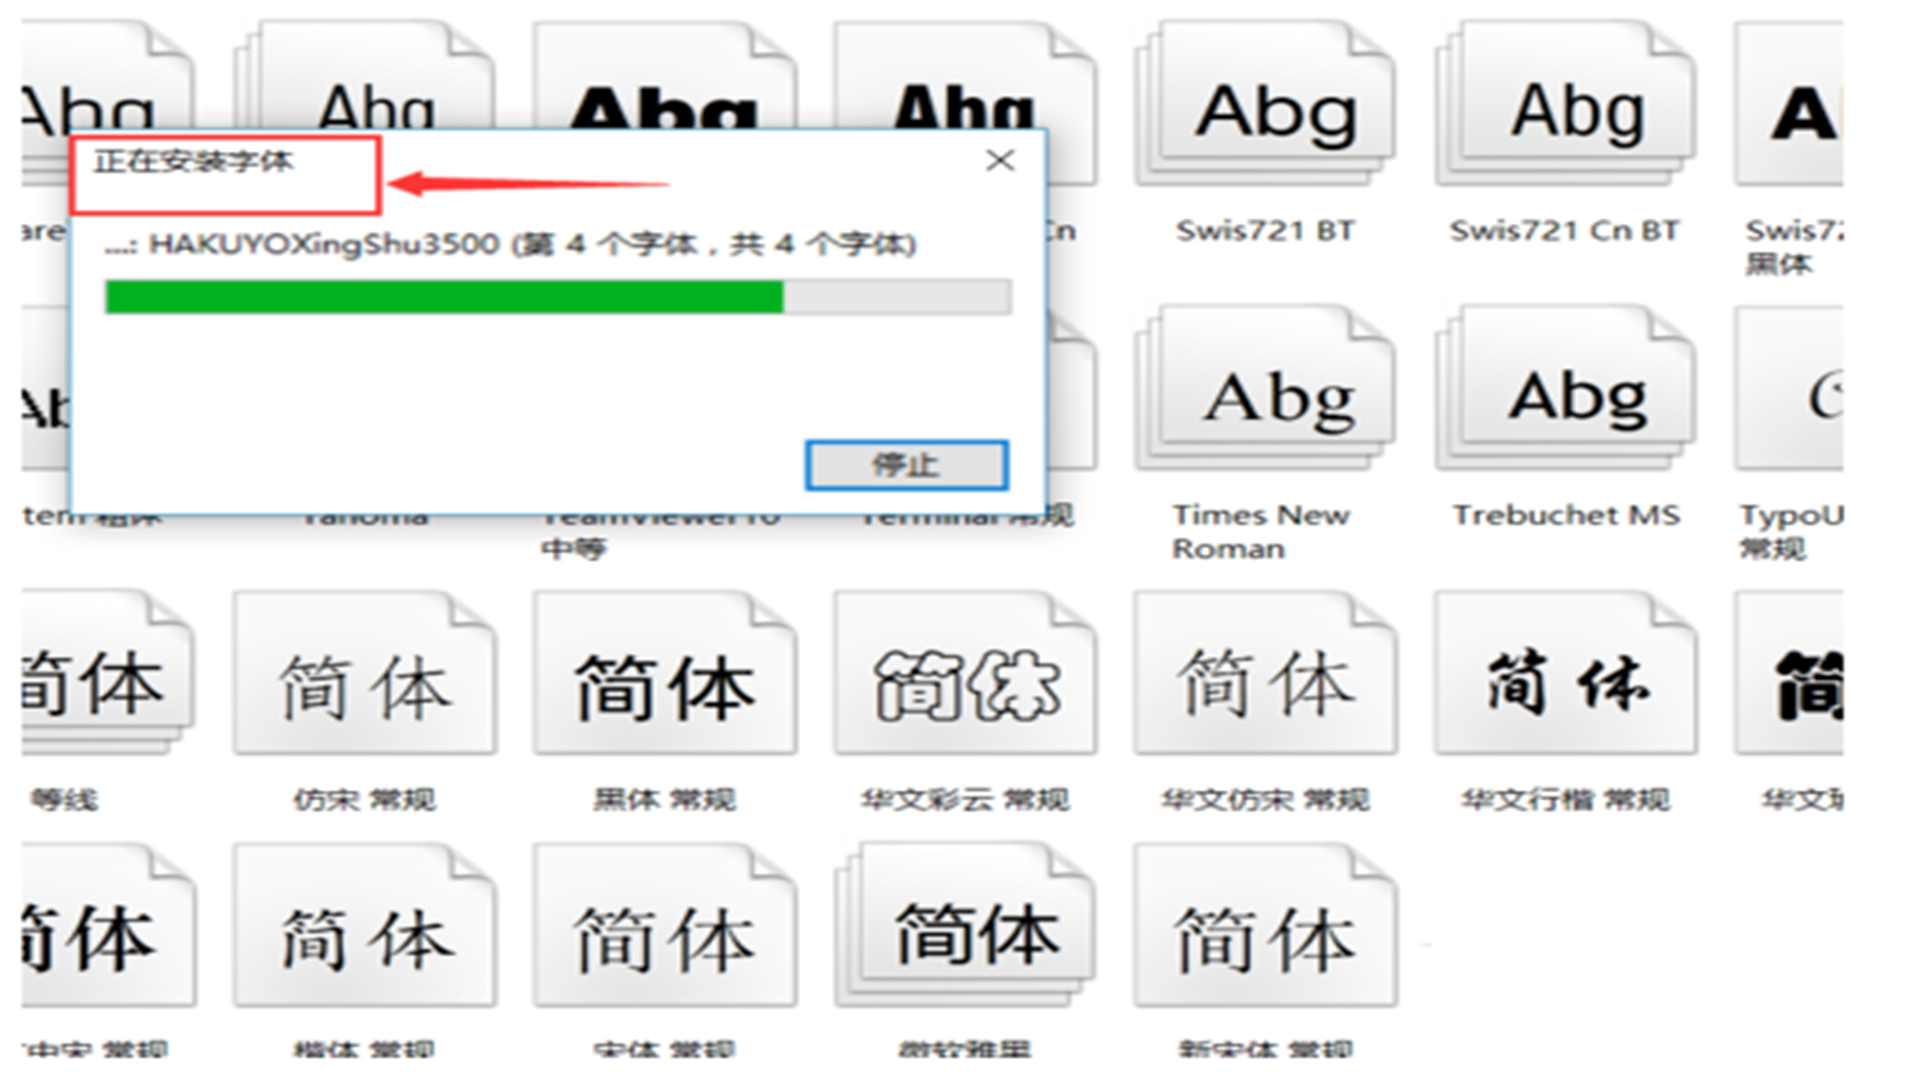Close the font installation dialog
This screenshot has width=1920, height=1080.
pyautogui.click(x=999, y=161)
